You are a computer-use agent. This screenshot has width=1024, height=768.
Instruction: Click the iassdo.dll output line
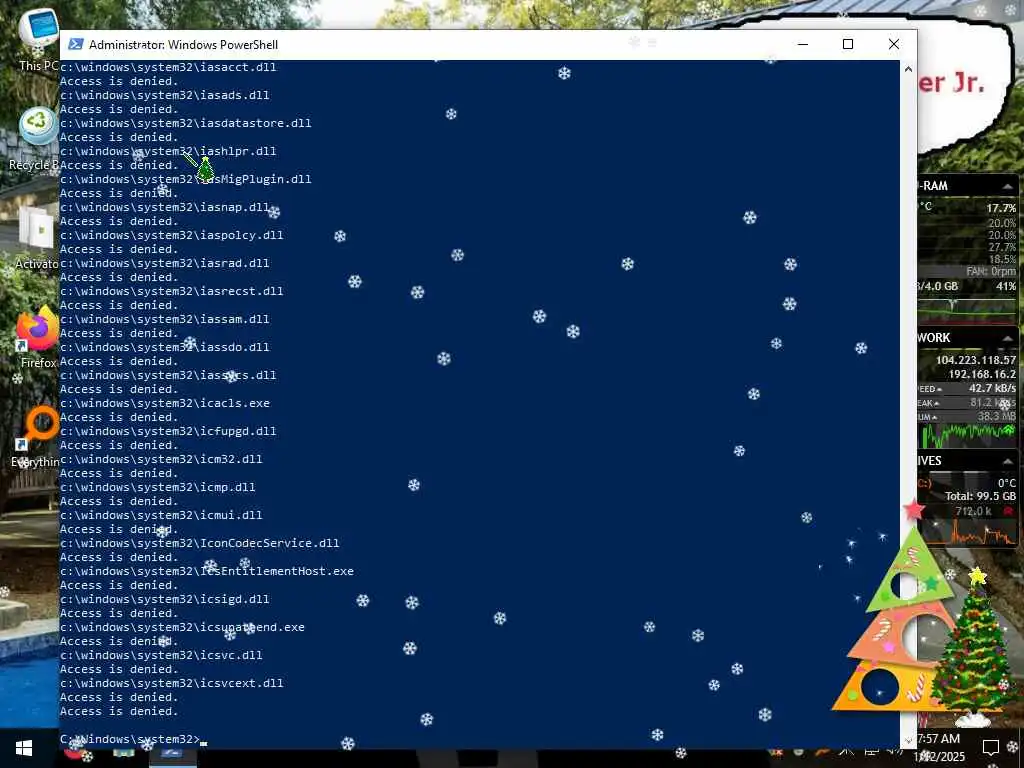click(165, 347)
